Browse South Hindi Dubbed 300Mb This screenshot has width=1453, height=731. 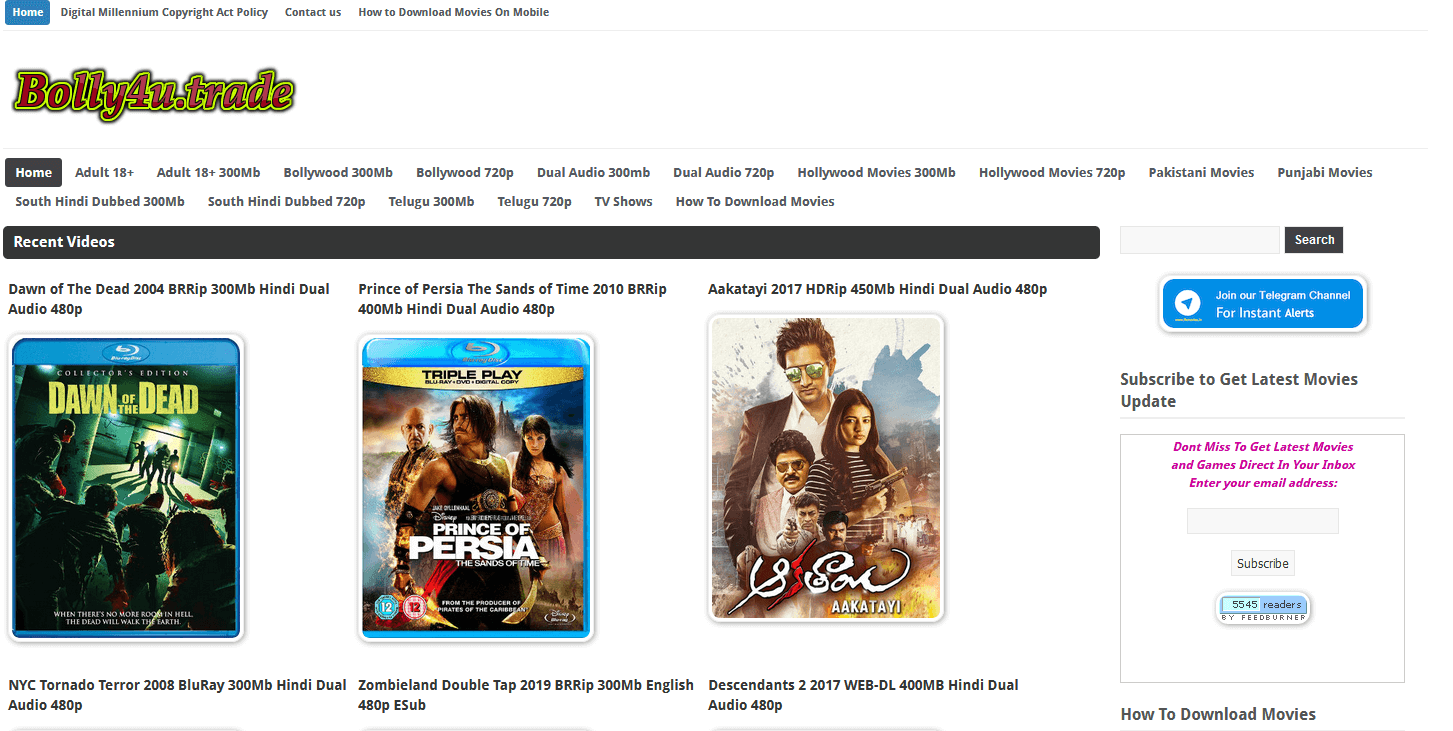tap(100, 201)
